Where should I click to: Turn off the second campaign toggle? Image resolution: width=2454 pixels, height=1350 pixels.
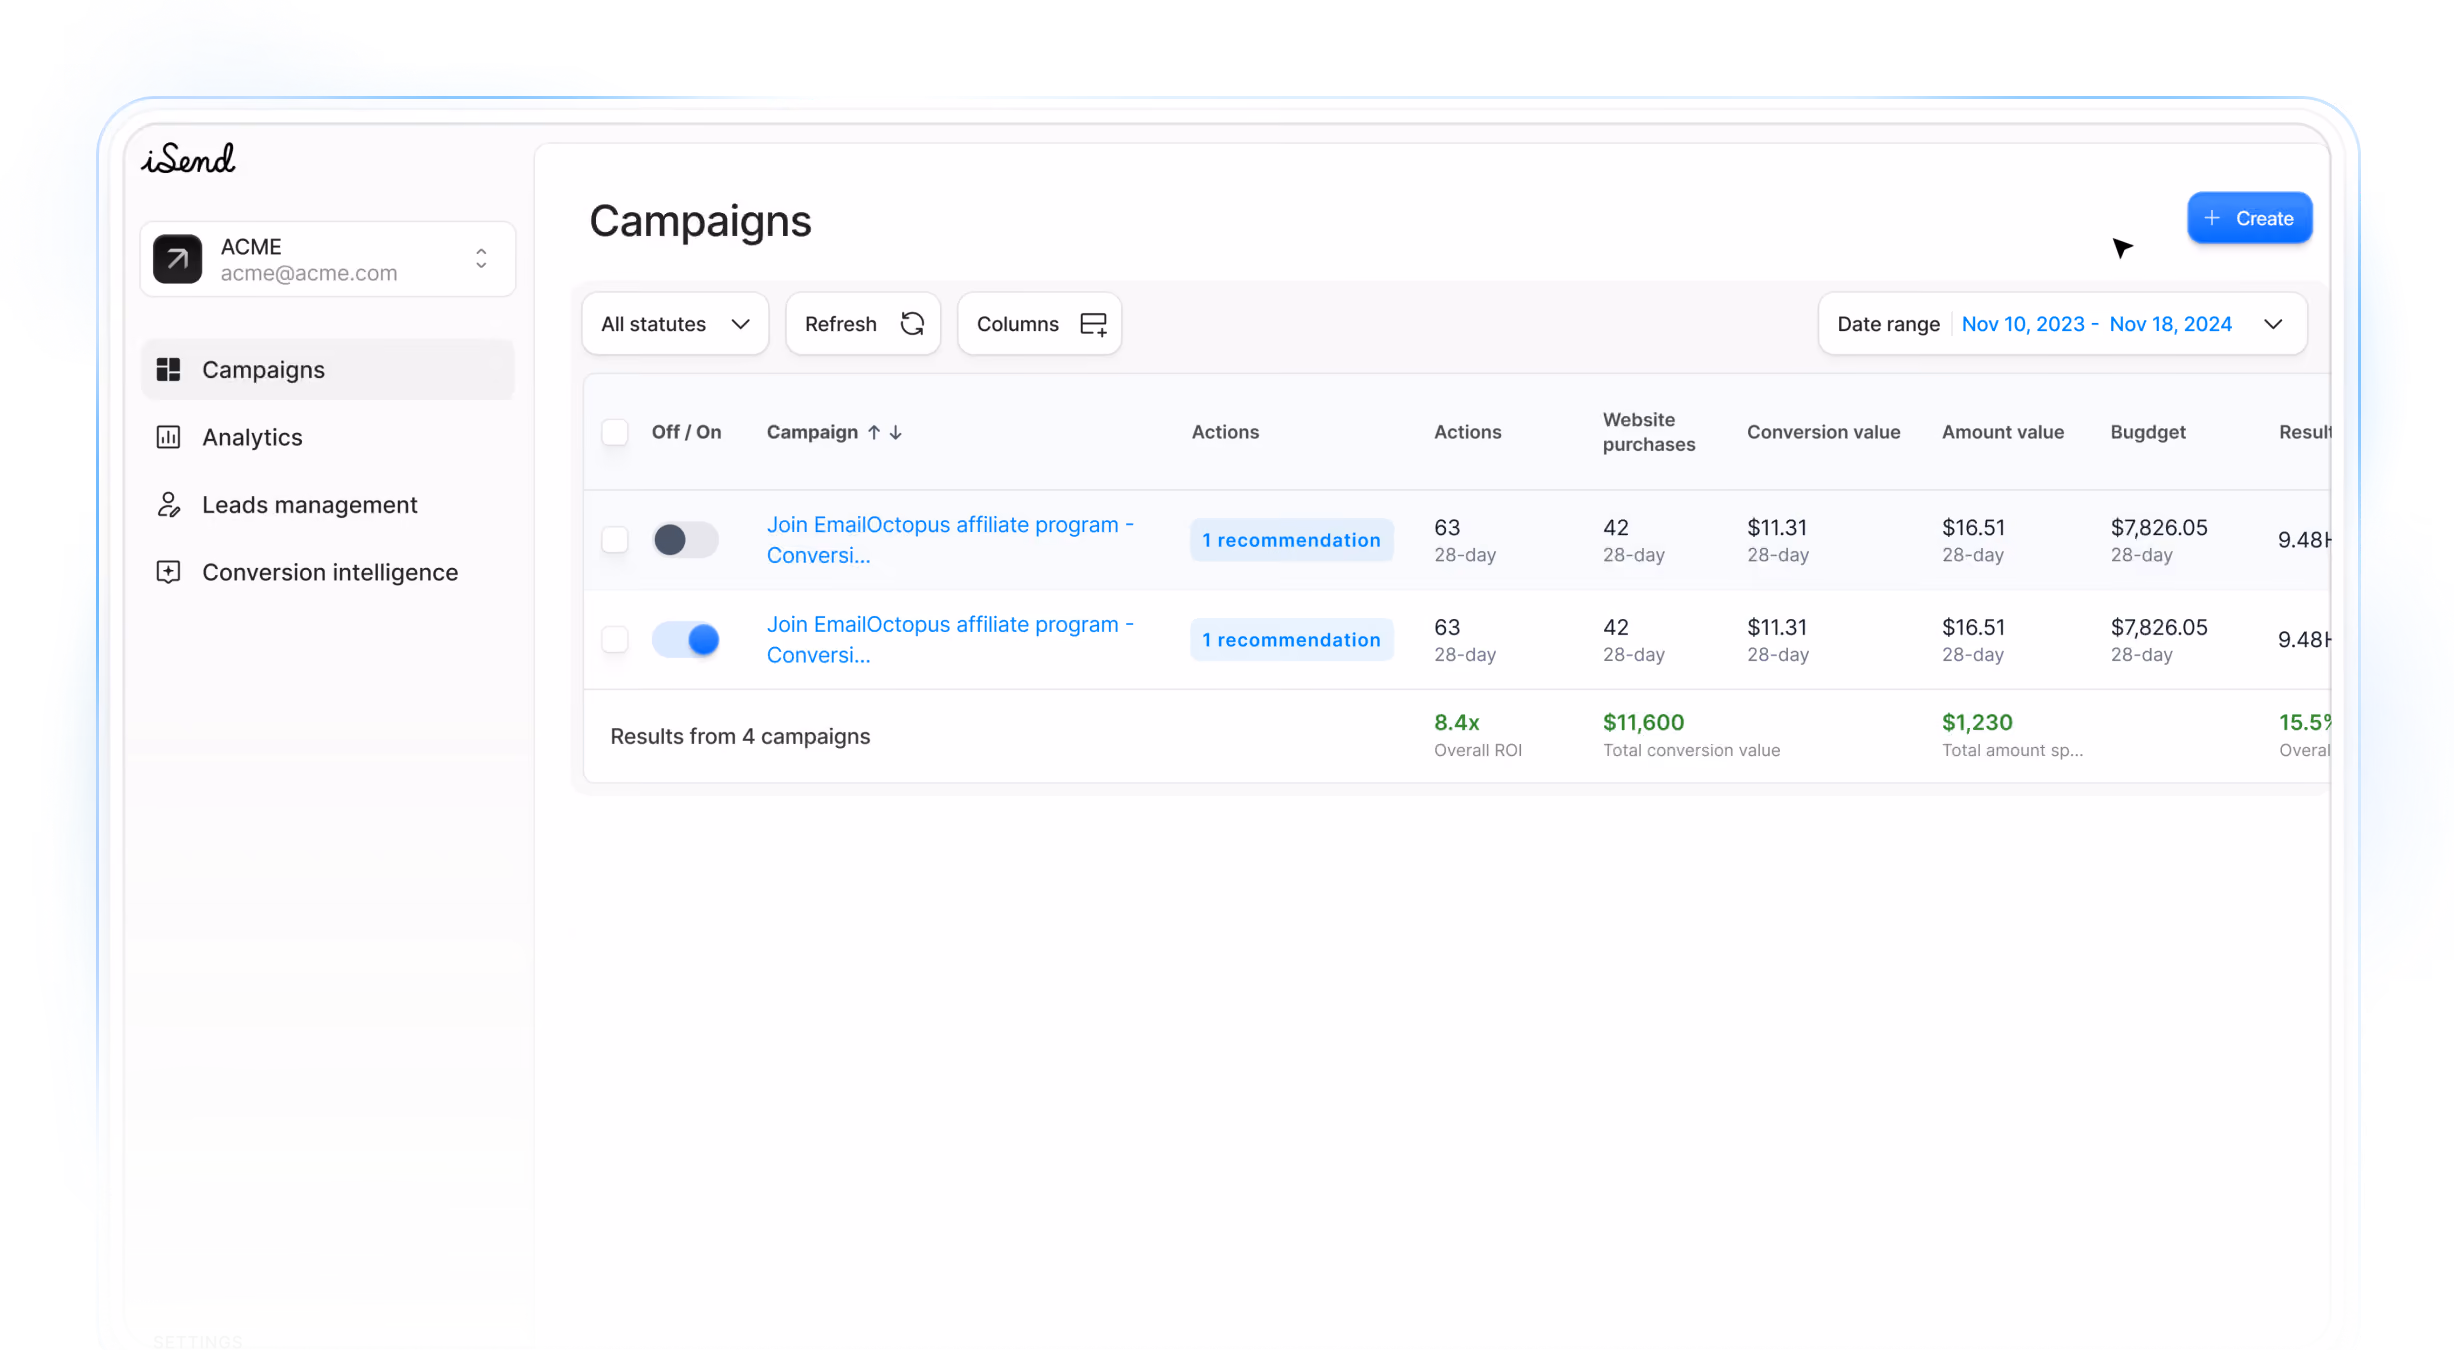(685, 639)
